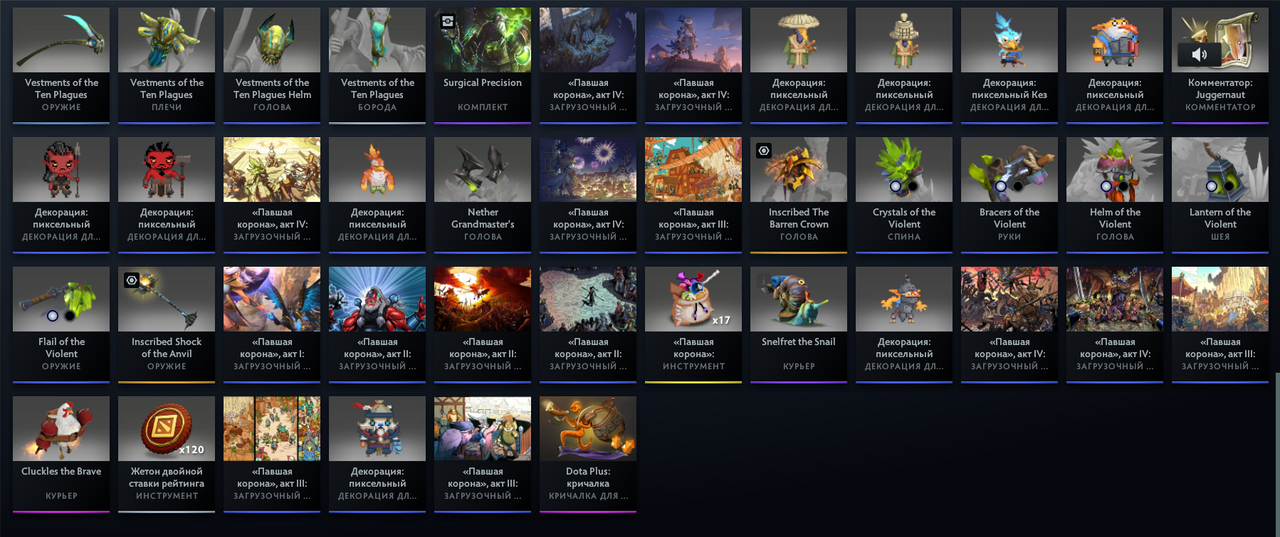Select the x120 double rating token
The image size is (1280, 537).
[166, 454]
